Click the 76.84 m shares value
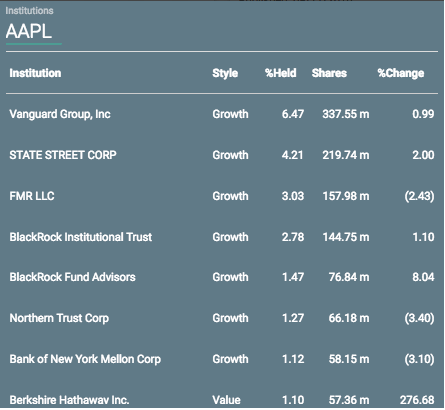Viewport: 445px width, 410px height. (x=349, y=277)
